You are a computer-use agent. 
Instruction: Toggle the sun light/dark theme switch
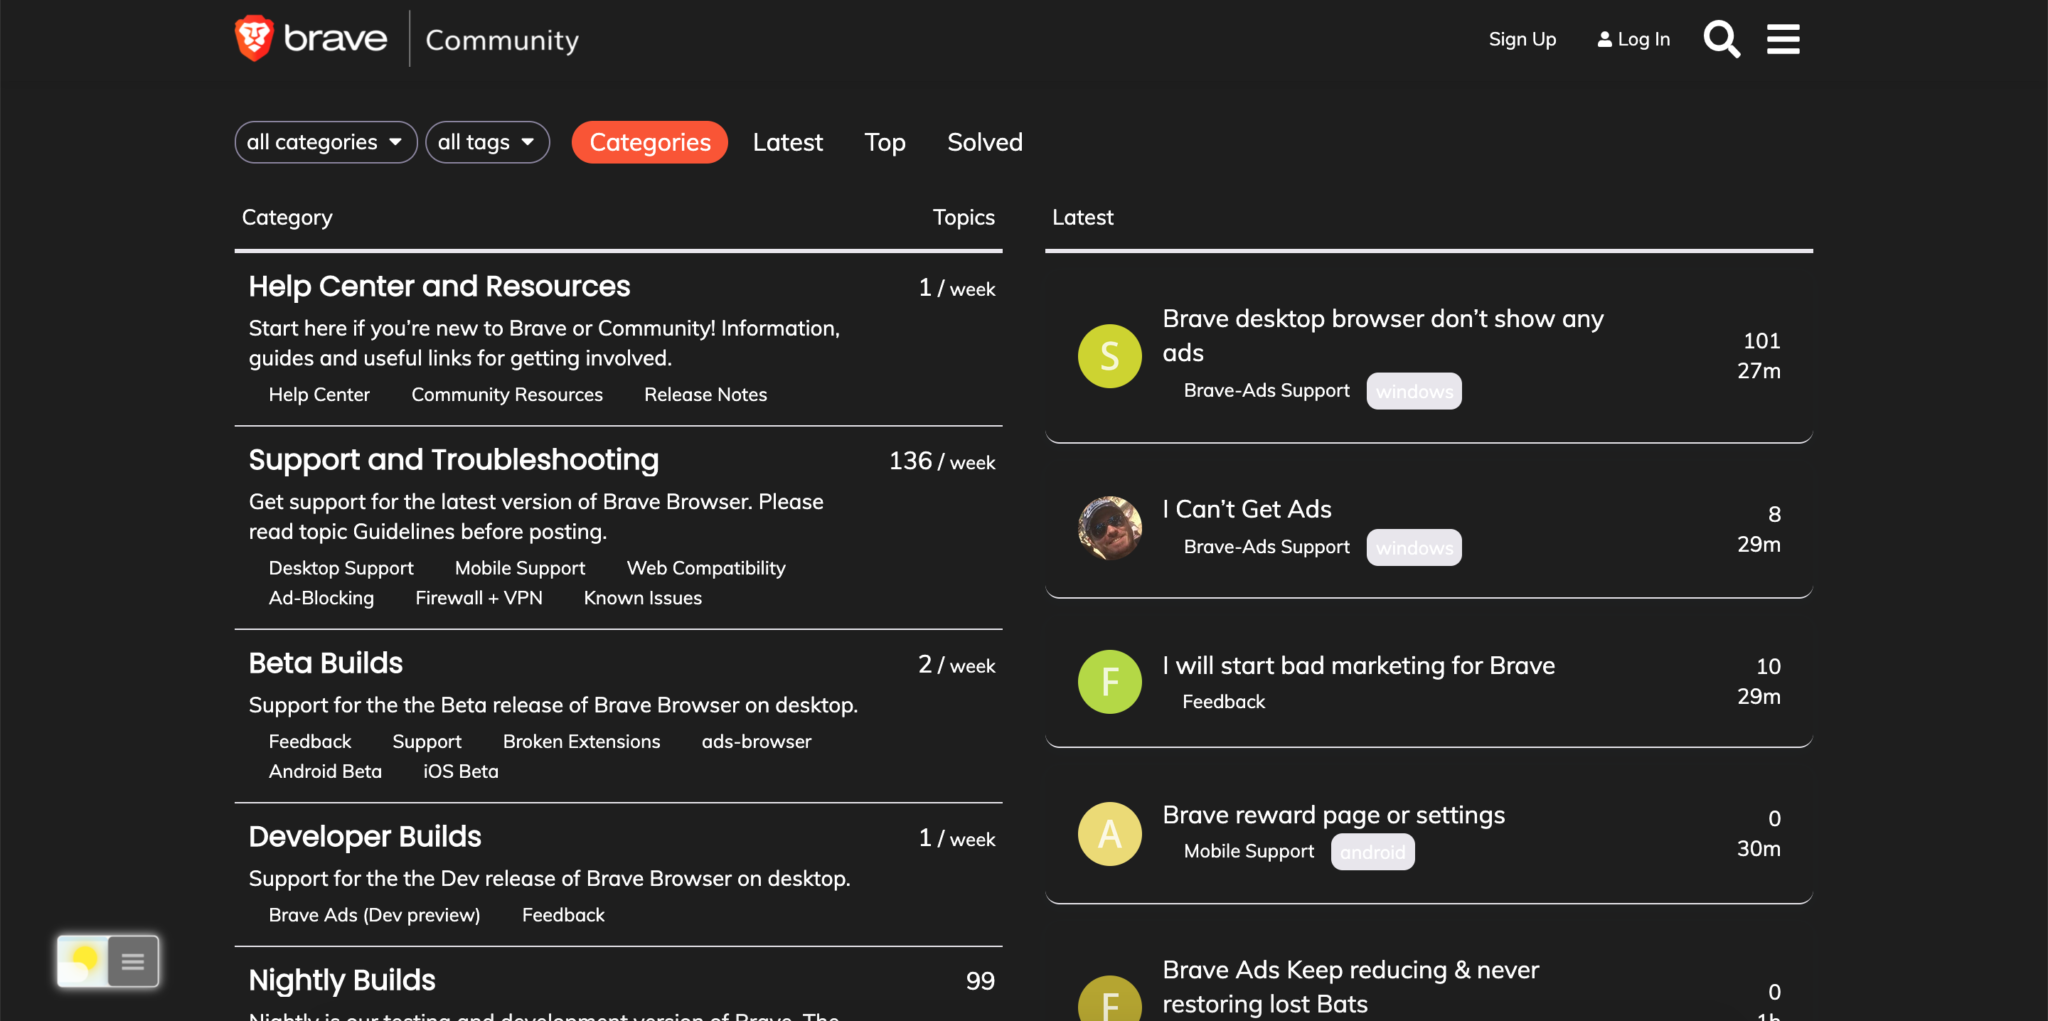click(82, 962)
